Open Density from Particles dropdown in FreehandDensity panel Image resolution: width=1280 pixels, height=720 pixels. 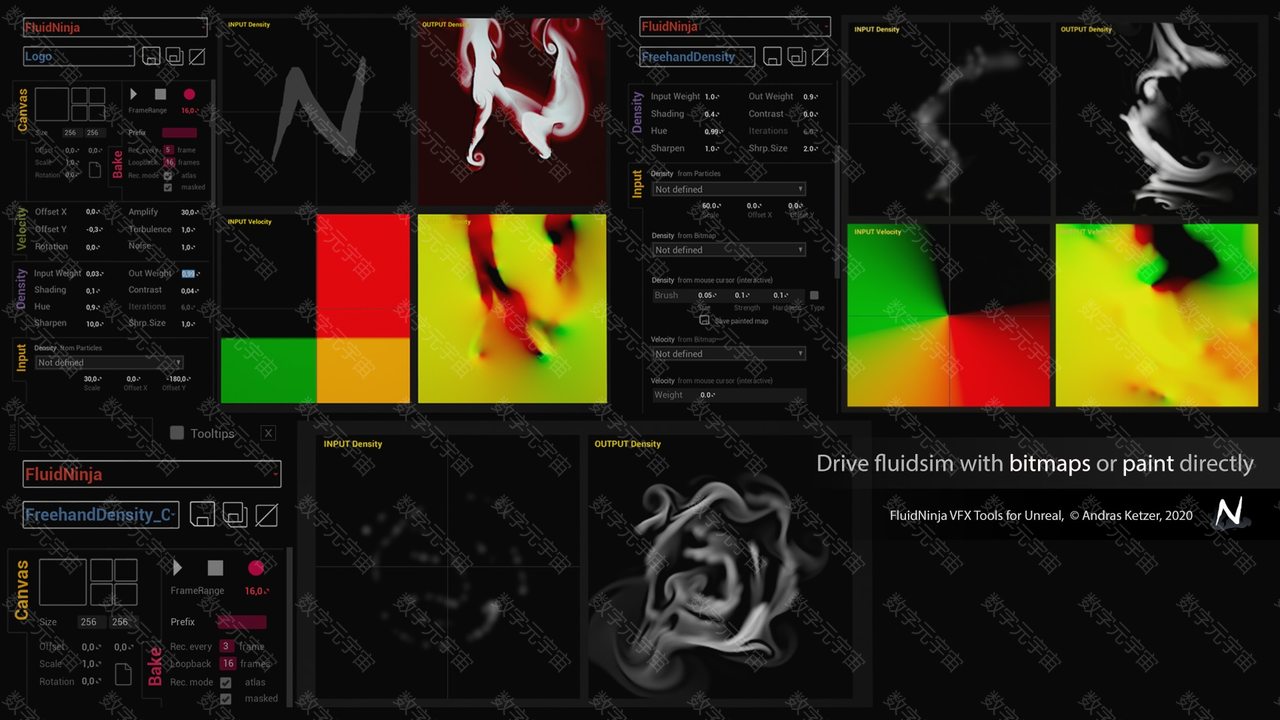pyautogui.click(x=728, y=189)
